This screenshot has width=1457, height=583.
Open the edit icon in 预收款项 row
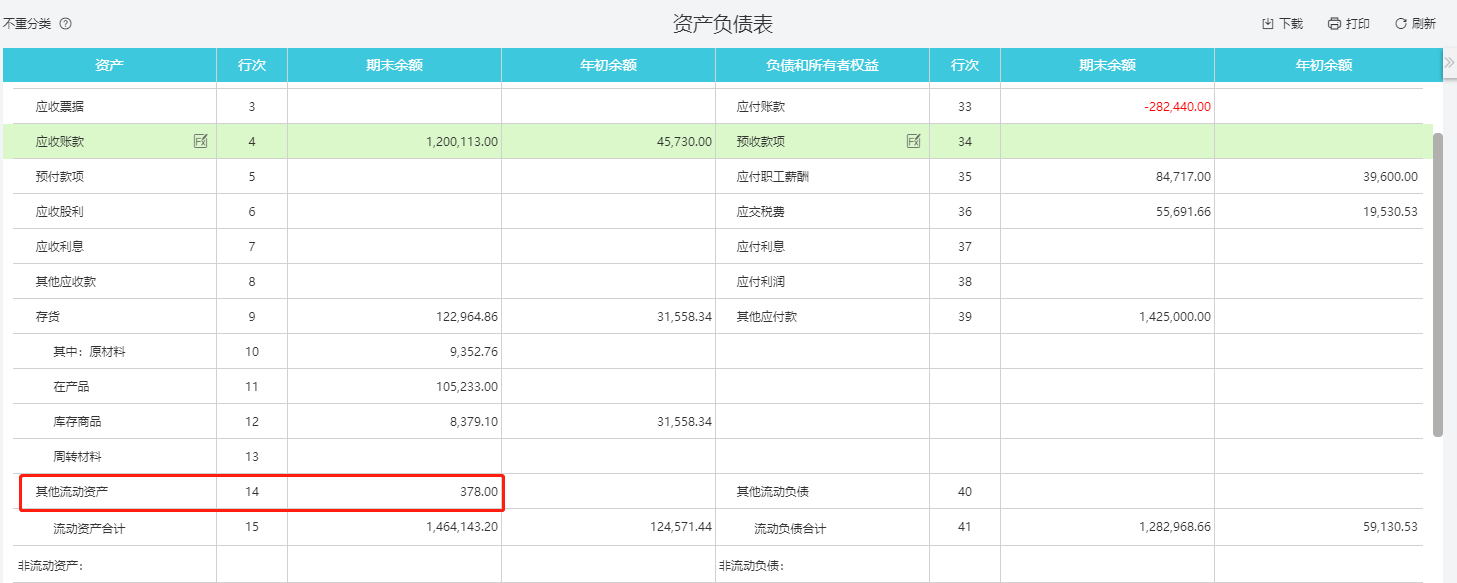click(913, 141)
